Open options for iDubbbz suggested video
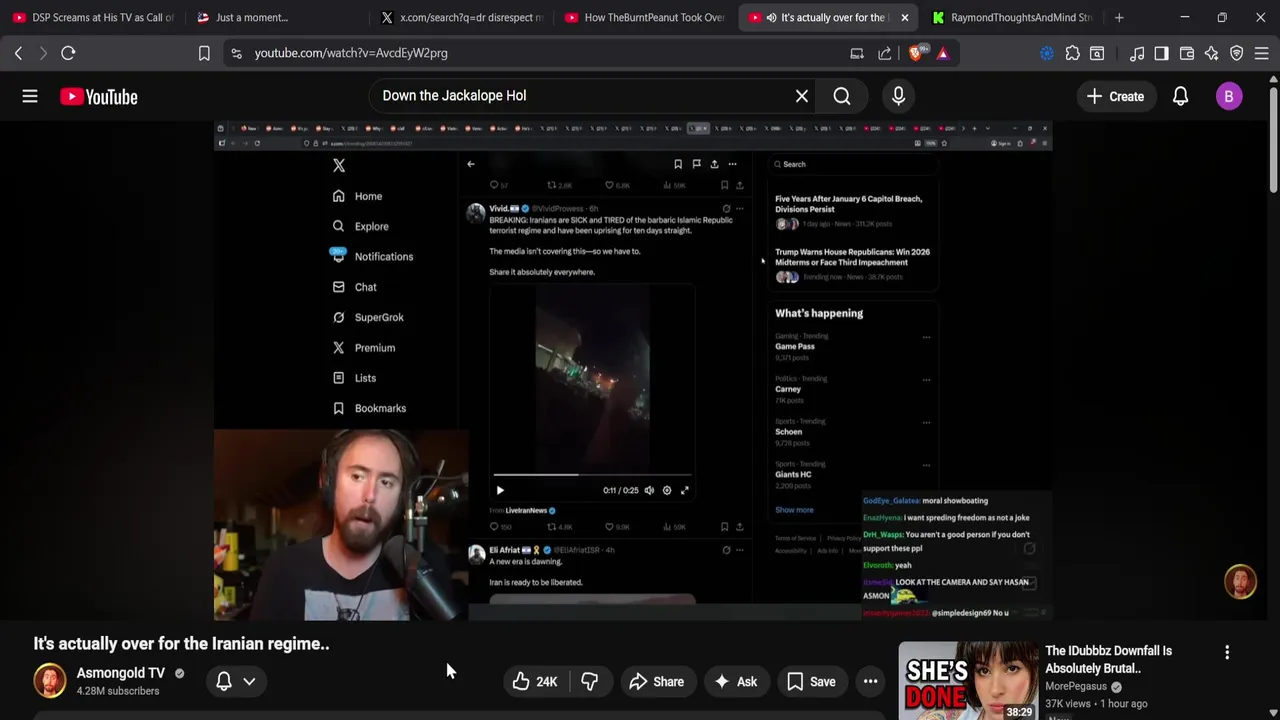 pos(1227,652)
